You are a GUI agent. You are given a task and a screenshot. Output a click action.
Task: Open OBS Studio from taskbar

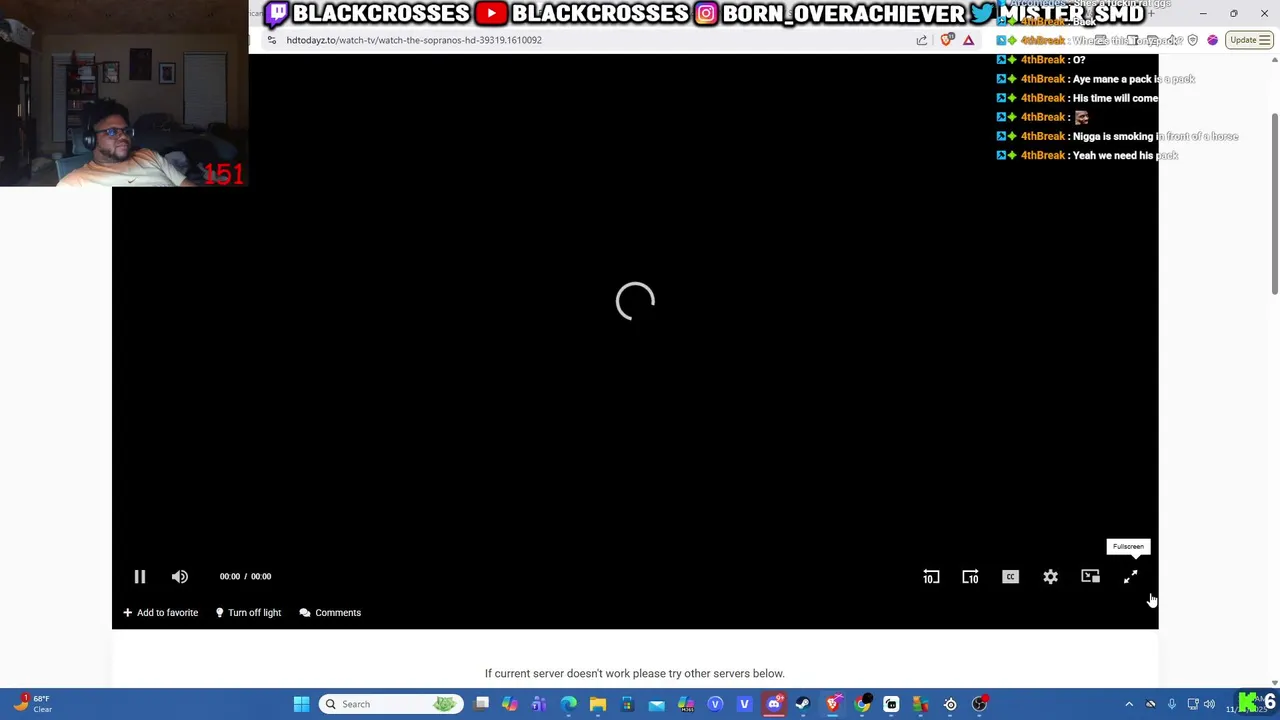click(x=979, y=704)
